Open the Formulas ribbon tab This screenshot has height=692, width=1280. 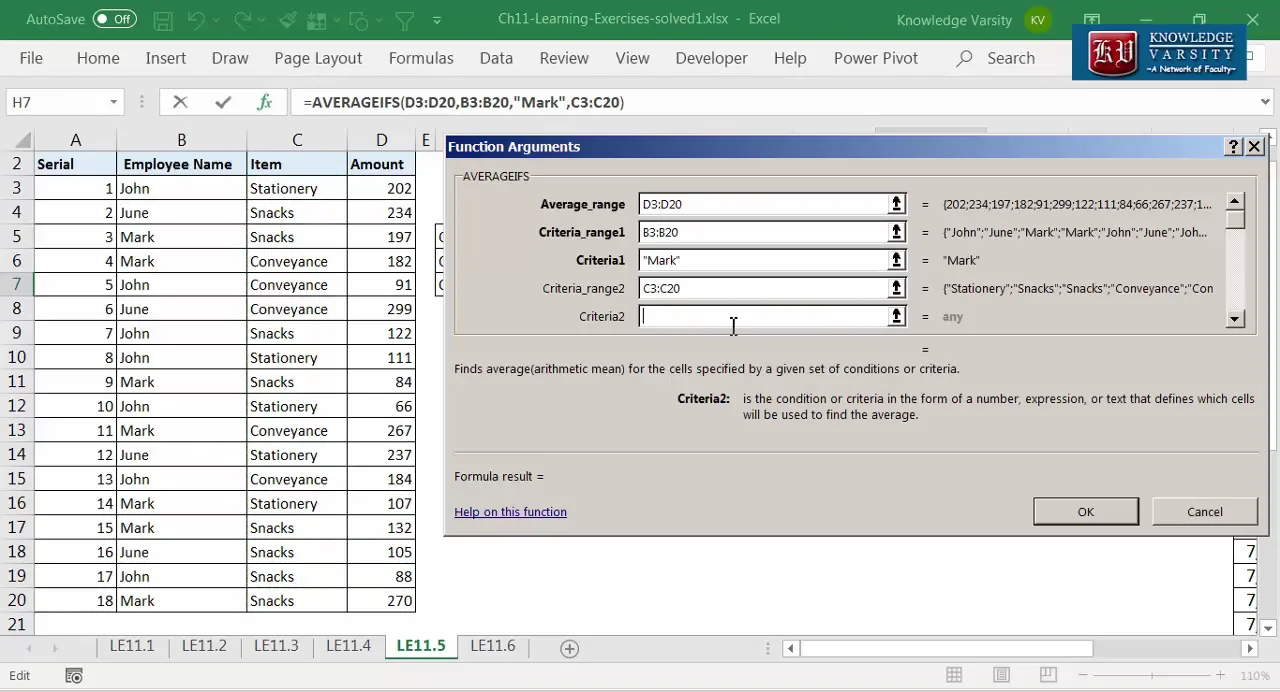(x=421, y=58)
